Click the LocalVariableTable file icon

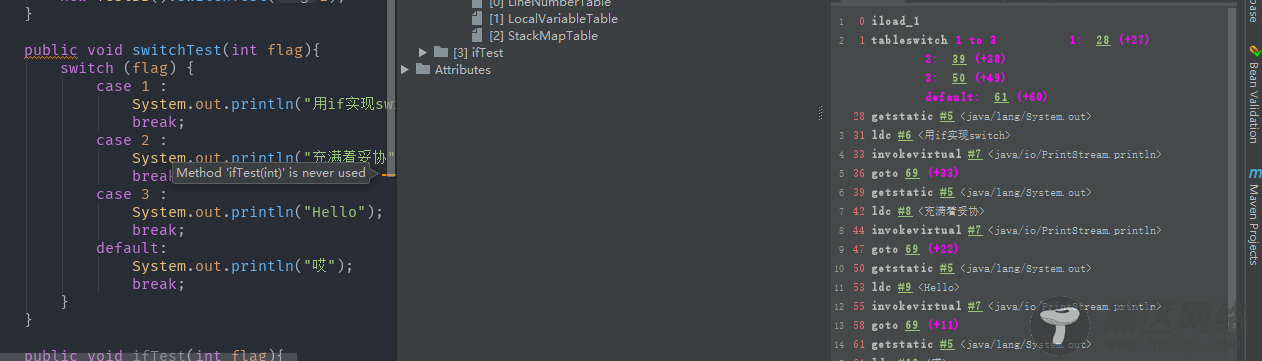[x=478, y=19]
